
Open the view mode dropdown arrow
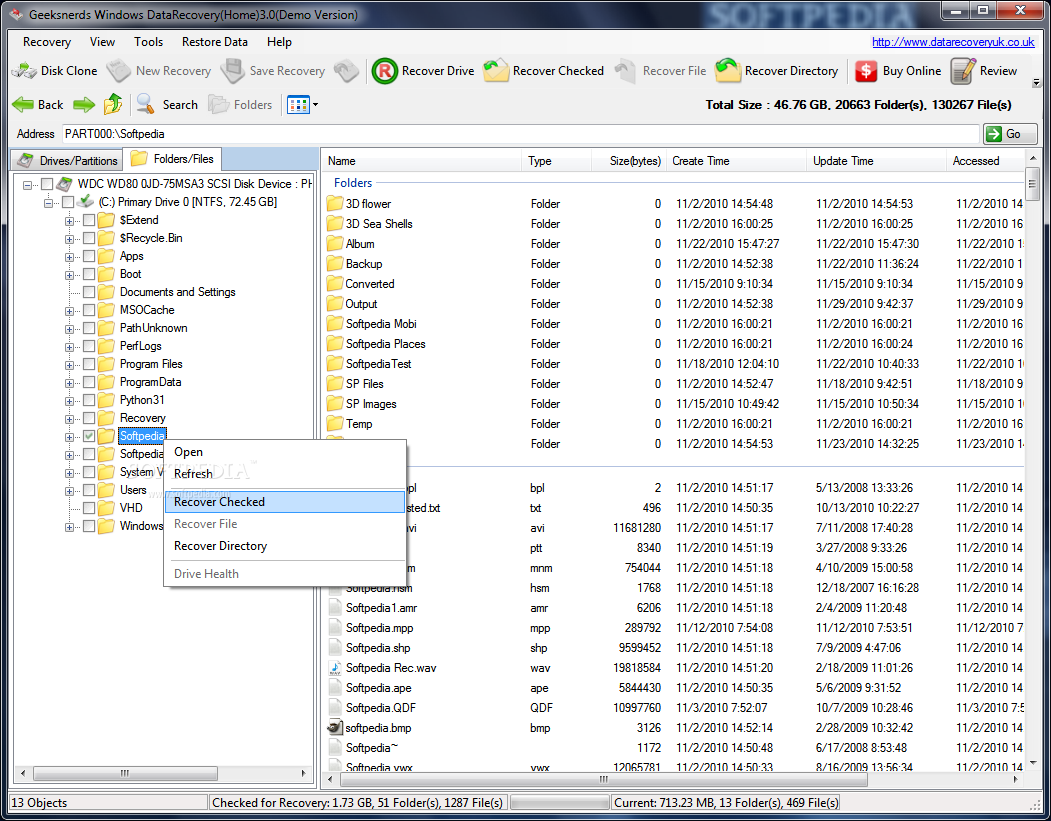[316, 105]
